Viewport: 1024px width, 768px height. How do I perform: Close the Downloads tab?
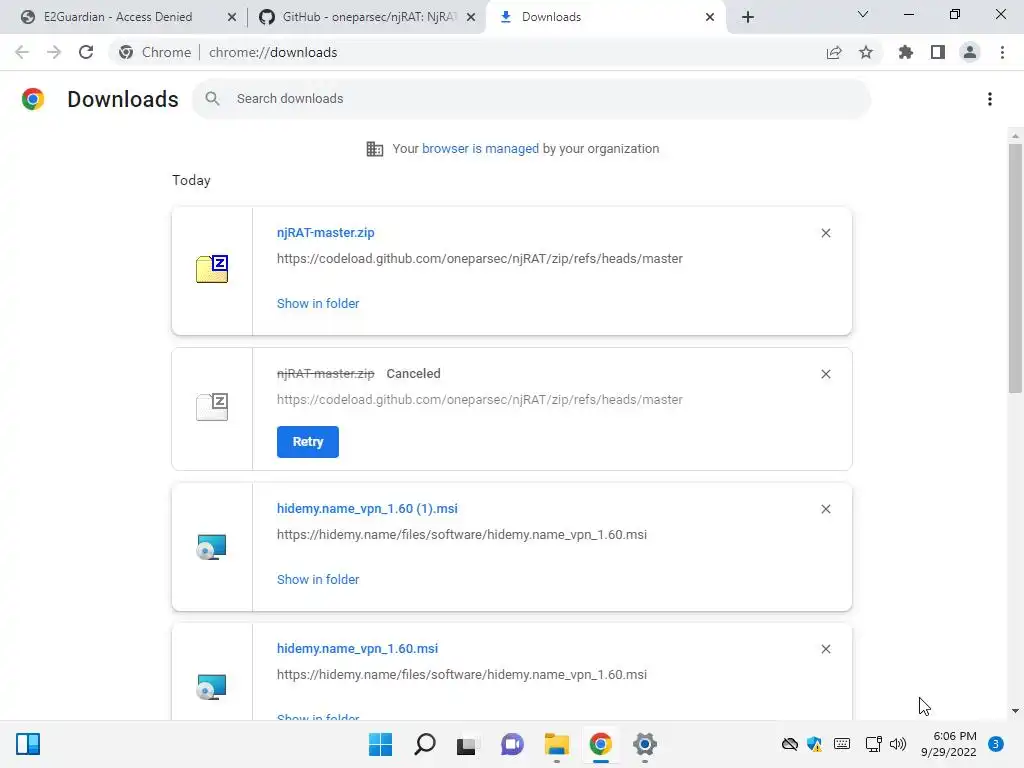pyautogui.click(x=710, y=17)
